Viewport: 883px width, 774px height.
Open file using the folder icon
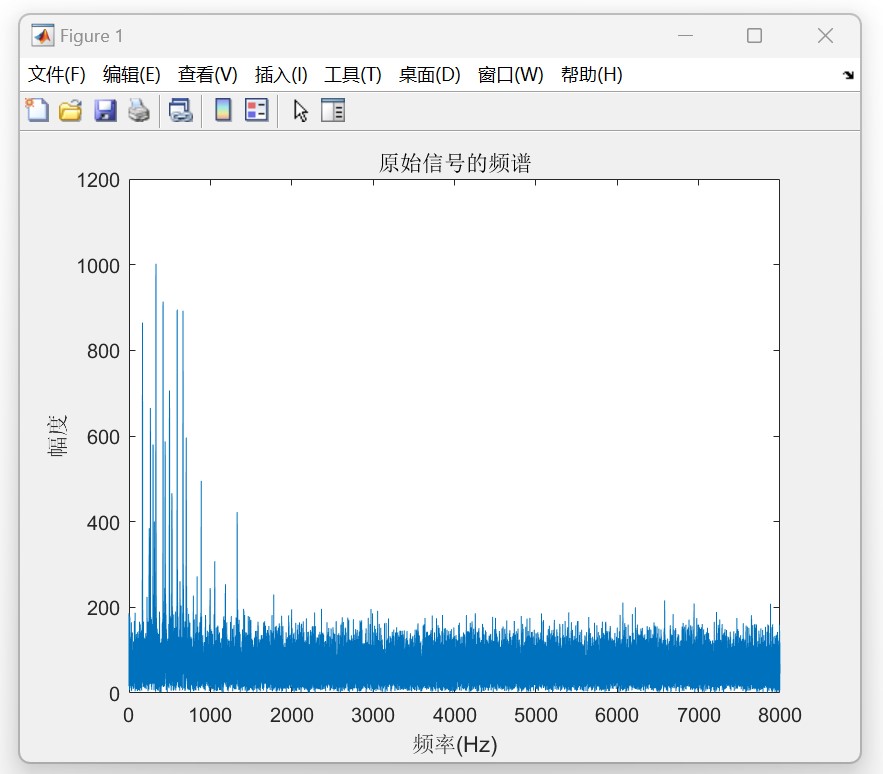click(x=70, y=110)
